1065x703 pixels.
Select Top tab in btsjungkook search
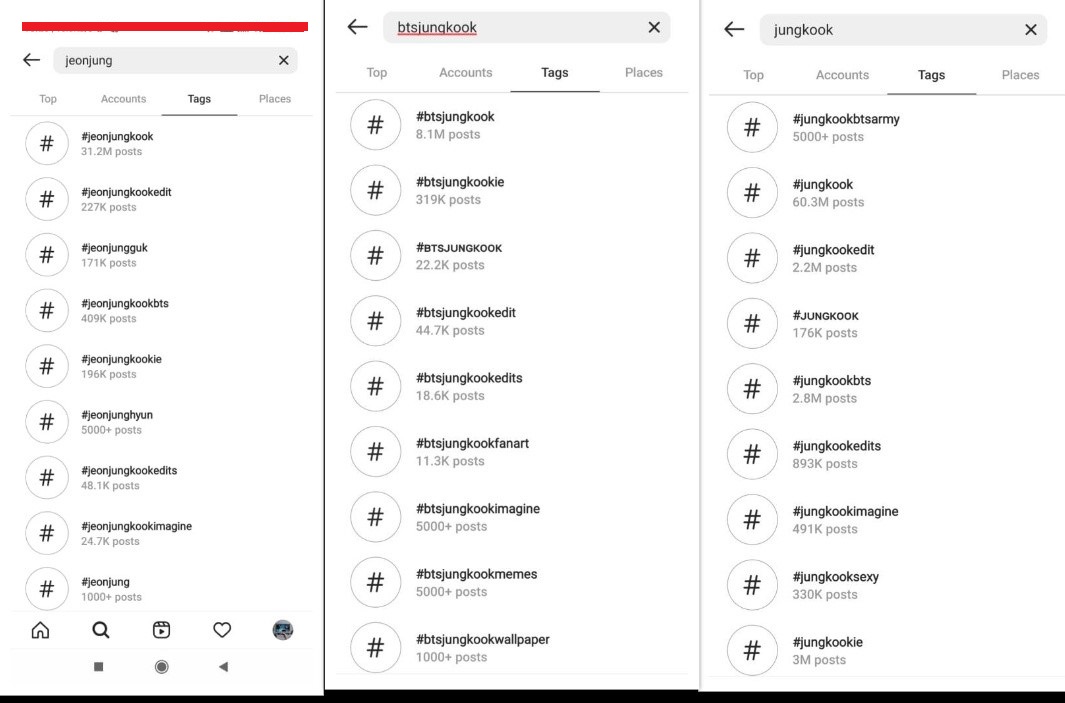click(377, 72)
